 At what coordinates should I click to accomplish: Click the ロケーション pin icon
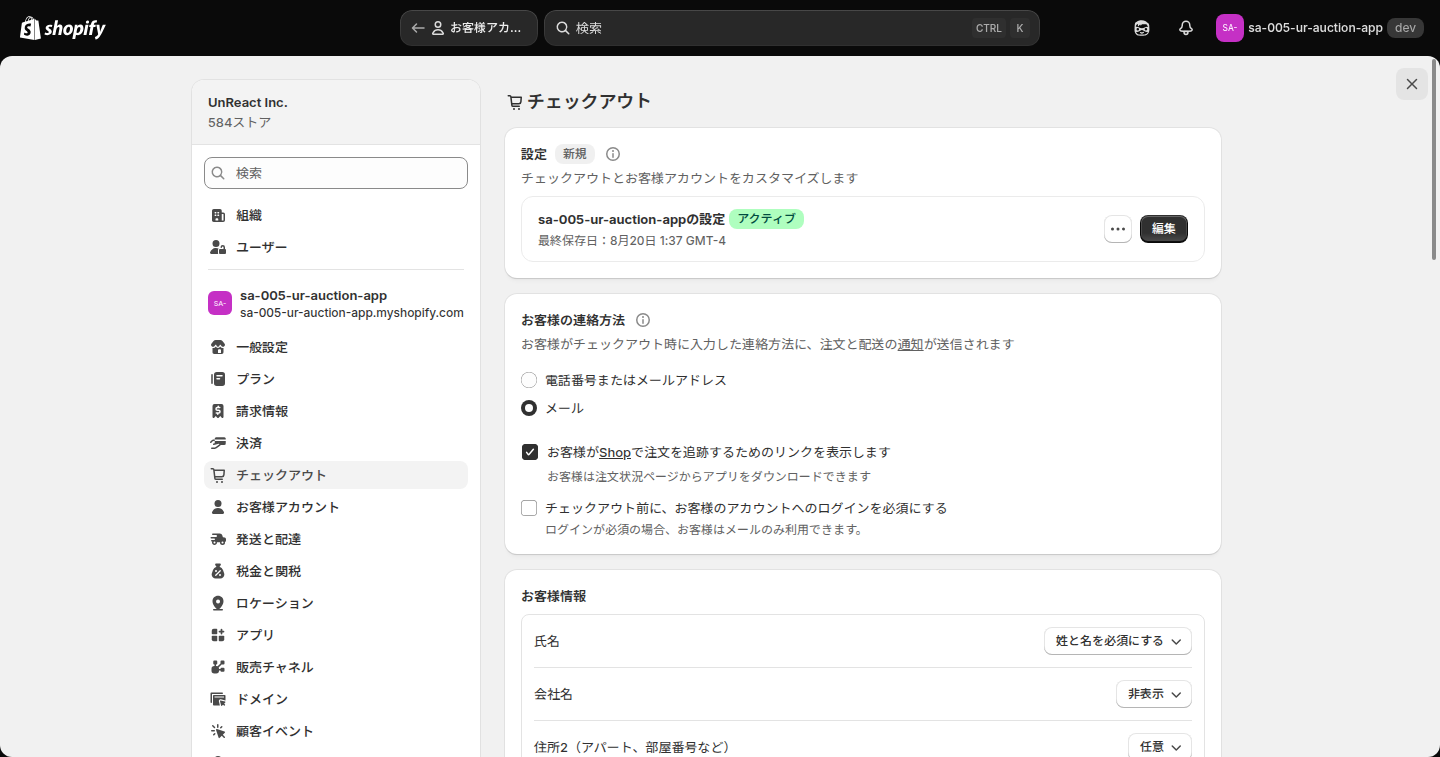[218, 603]
